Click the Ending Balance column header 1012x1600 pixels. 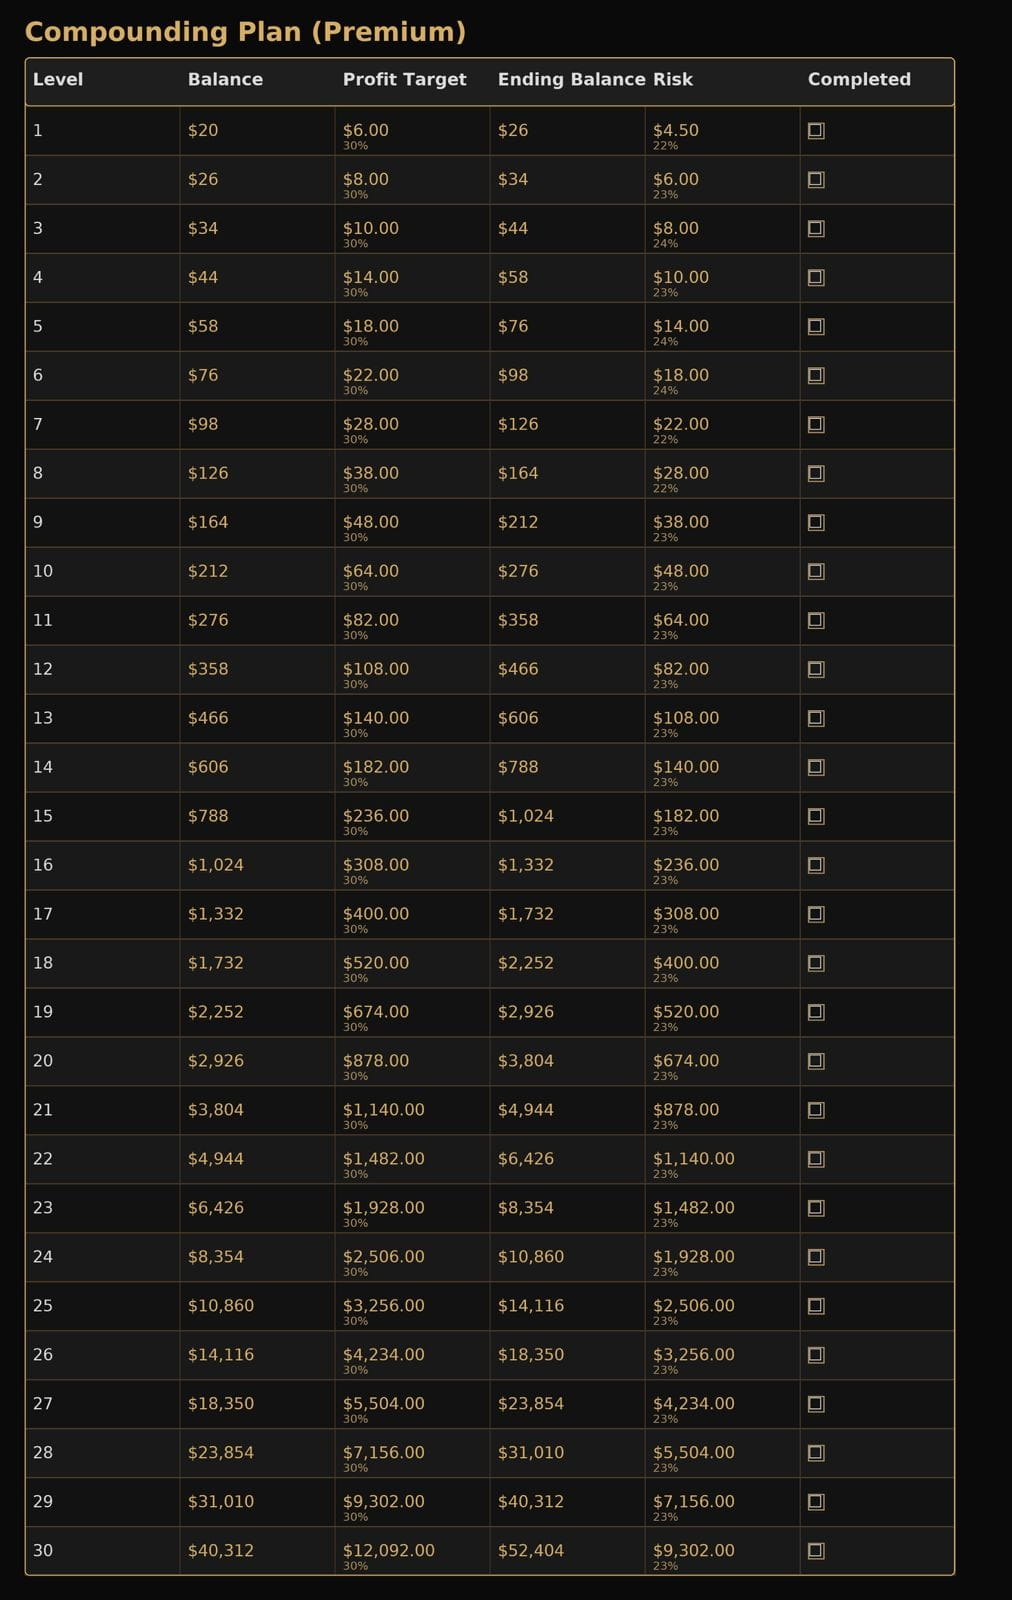[x=571, y=80]
